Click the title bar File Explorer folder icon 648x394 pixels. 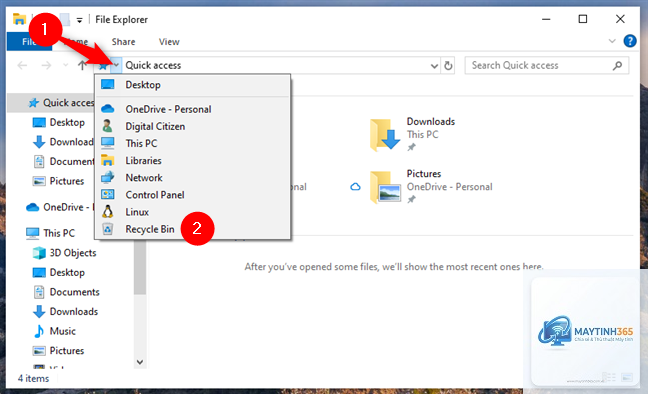coord(19,19)
